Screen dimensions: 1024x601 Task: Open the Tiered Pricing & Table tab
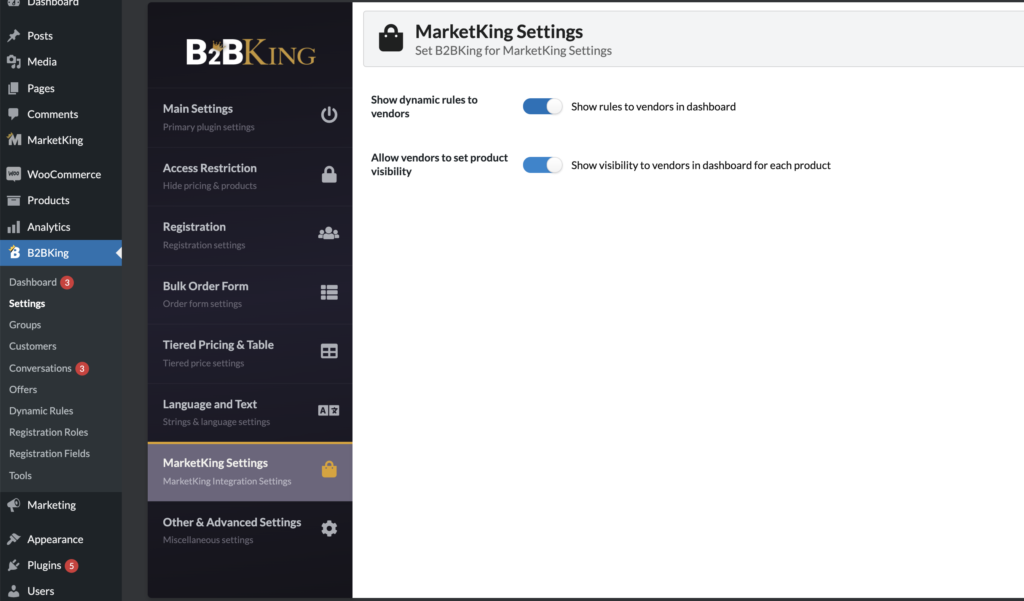pyautogui.click(x=250, y=353)
